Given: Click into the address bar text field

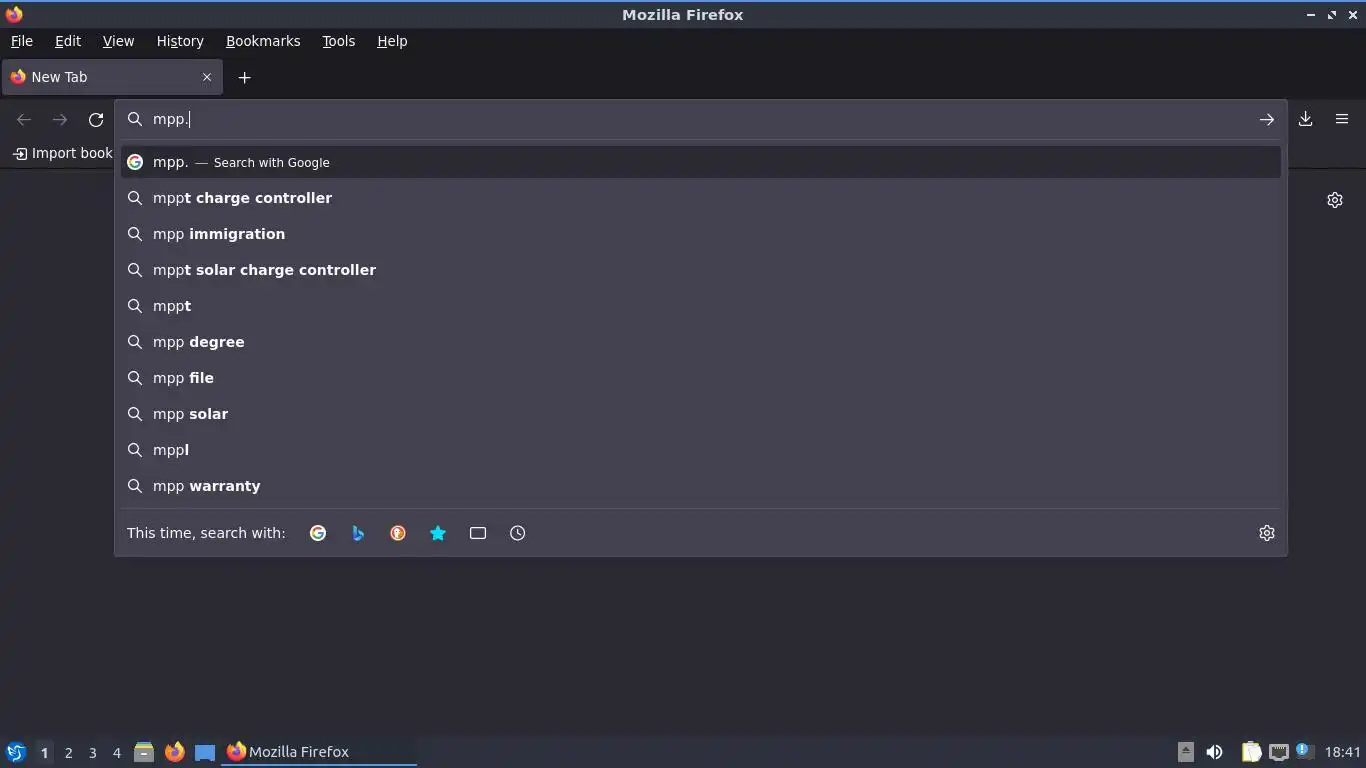Looking at the screenshot, I should 700,119.
